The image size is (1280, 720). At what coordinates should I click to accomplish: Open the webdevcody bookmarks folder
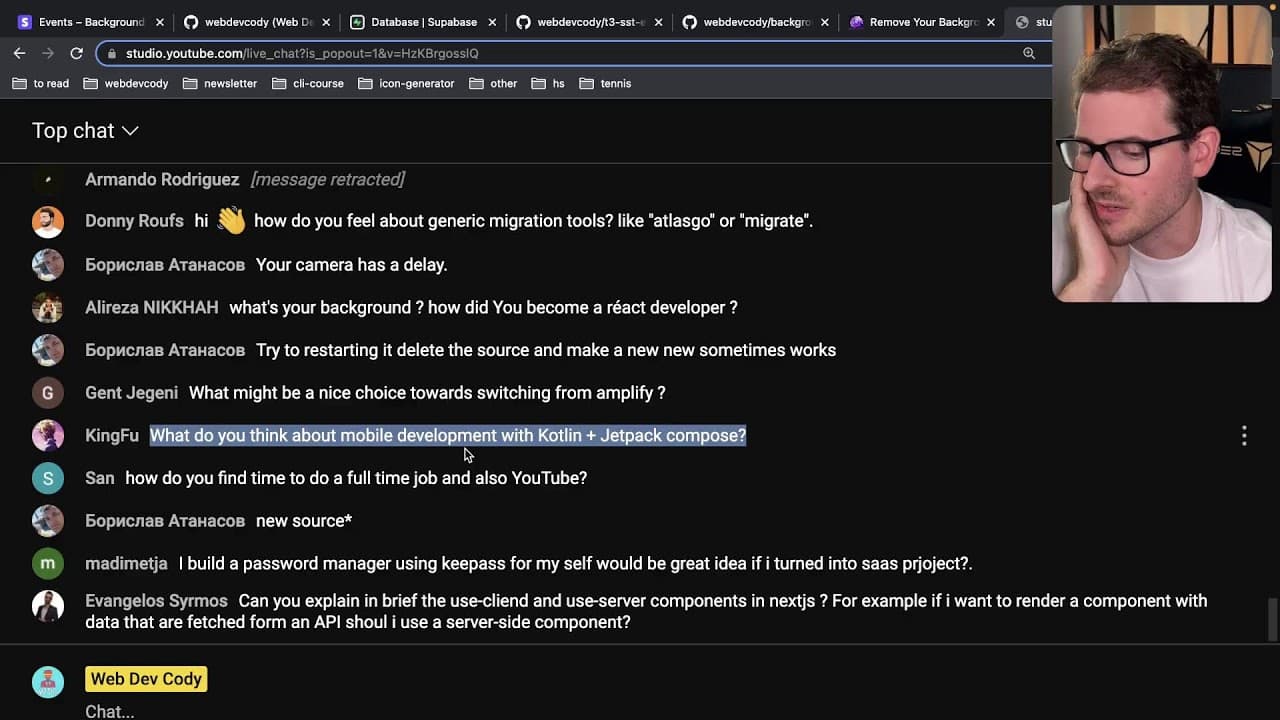126,84
